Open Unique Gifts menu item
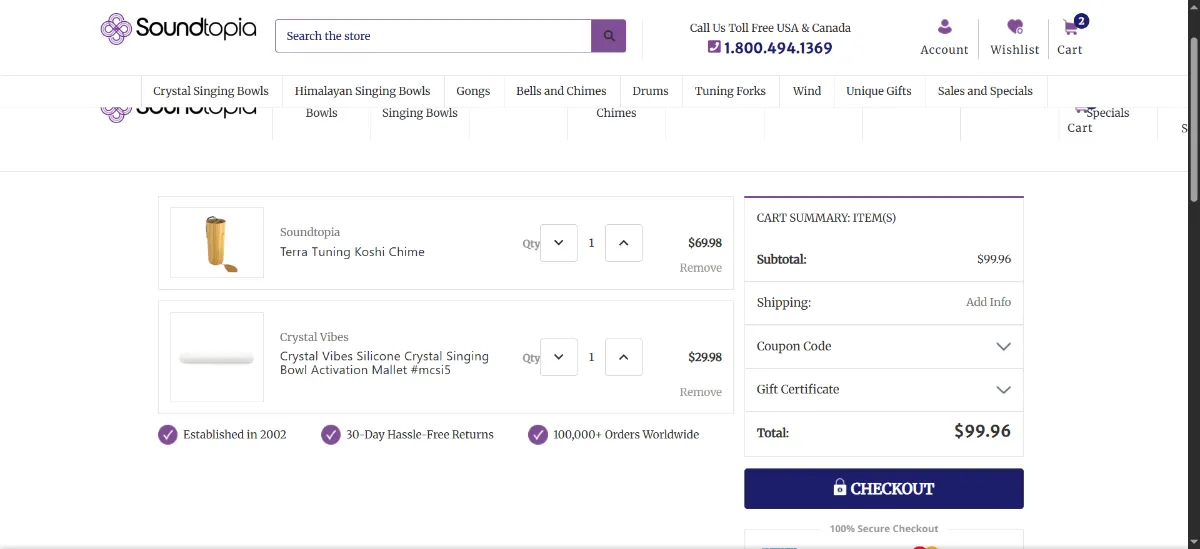This screenshot has height=549, width=1200. point(879,91)
